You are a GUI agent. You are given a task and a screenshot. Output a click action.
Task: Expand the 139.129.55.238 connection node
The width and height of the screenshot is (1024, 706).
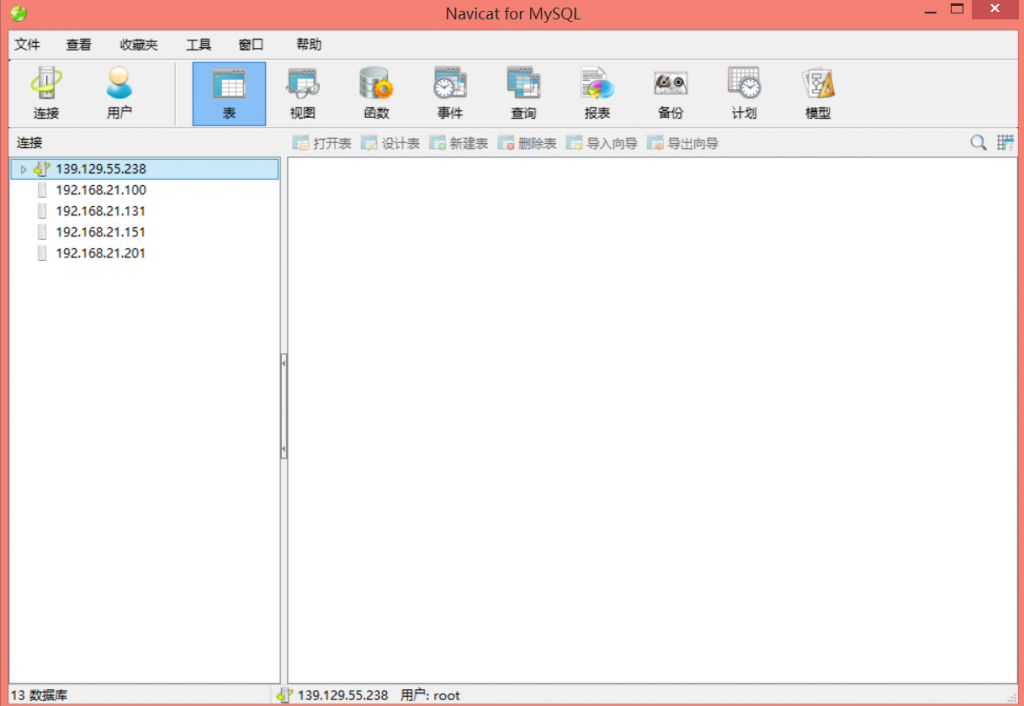[24, 170]
